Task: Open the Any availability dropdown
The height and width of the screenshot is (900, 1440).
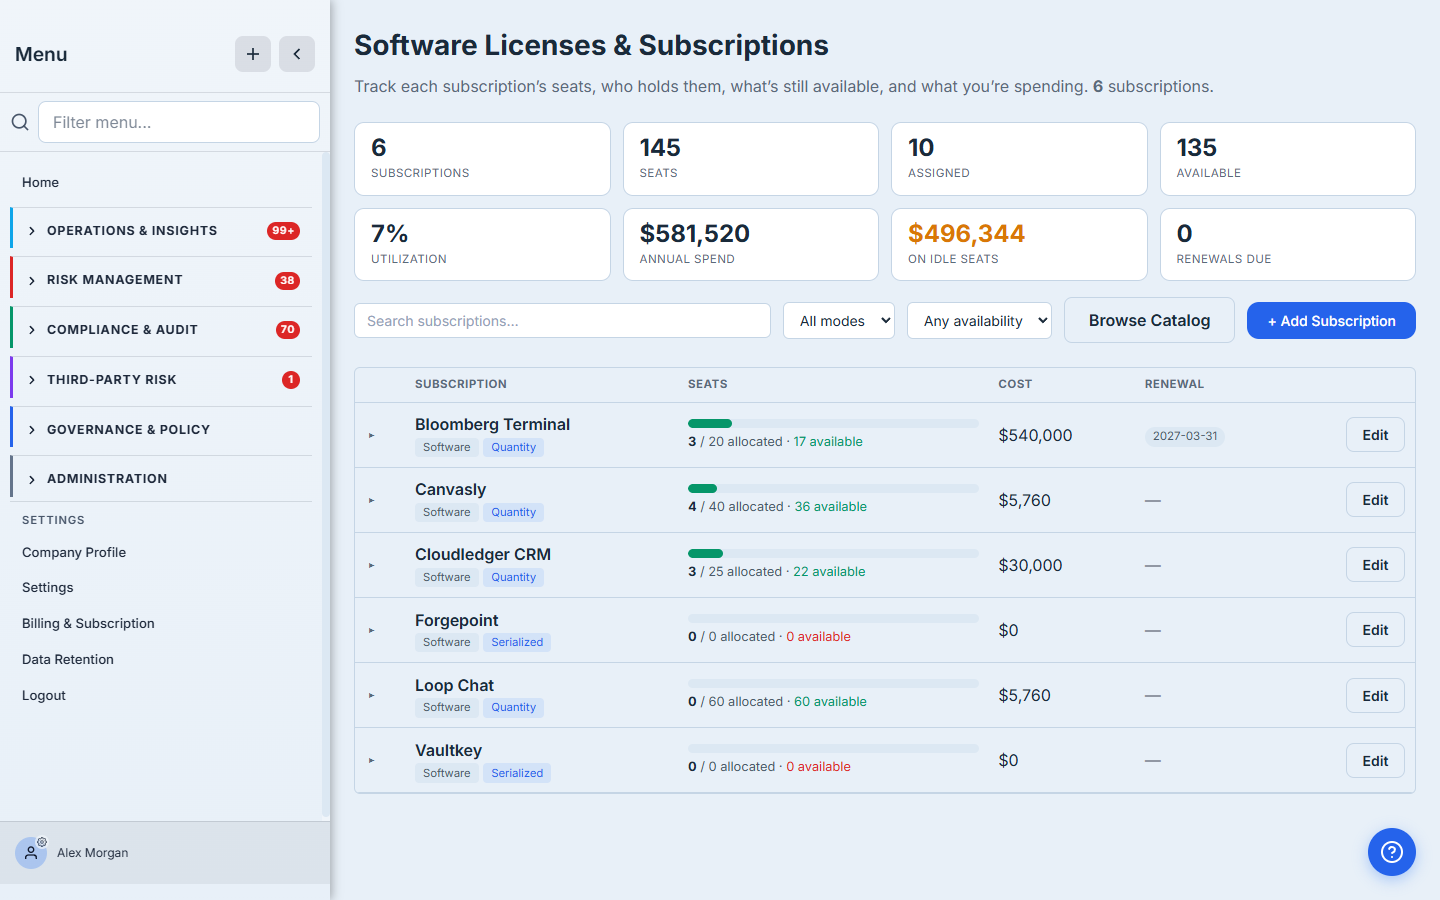Action: pos(979,321)
